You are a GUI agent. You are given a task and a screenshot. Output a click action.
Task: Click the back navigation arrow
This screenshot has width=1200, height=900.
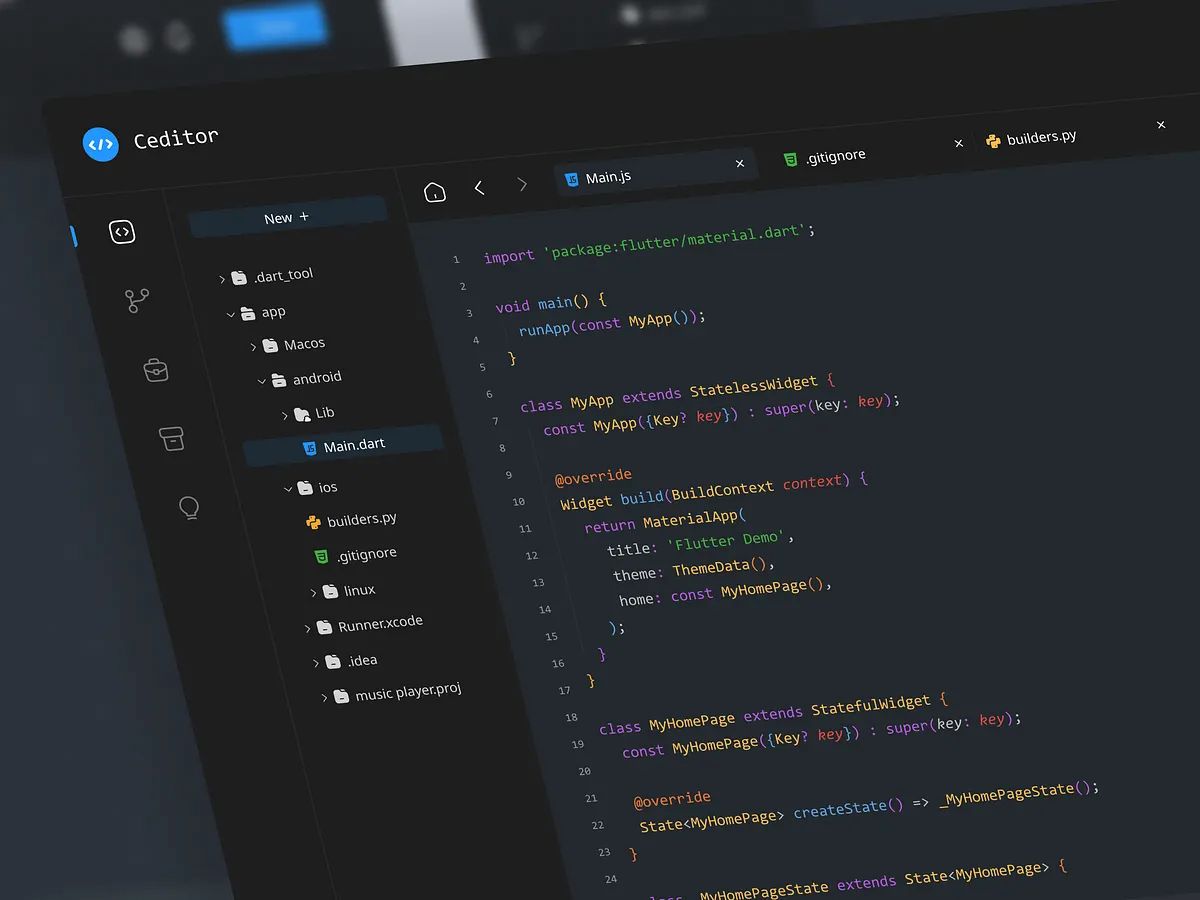tap(479, 187)
